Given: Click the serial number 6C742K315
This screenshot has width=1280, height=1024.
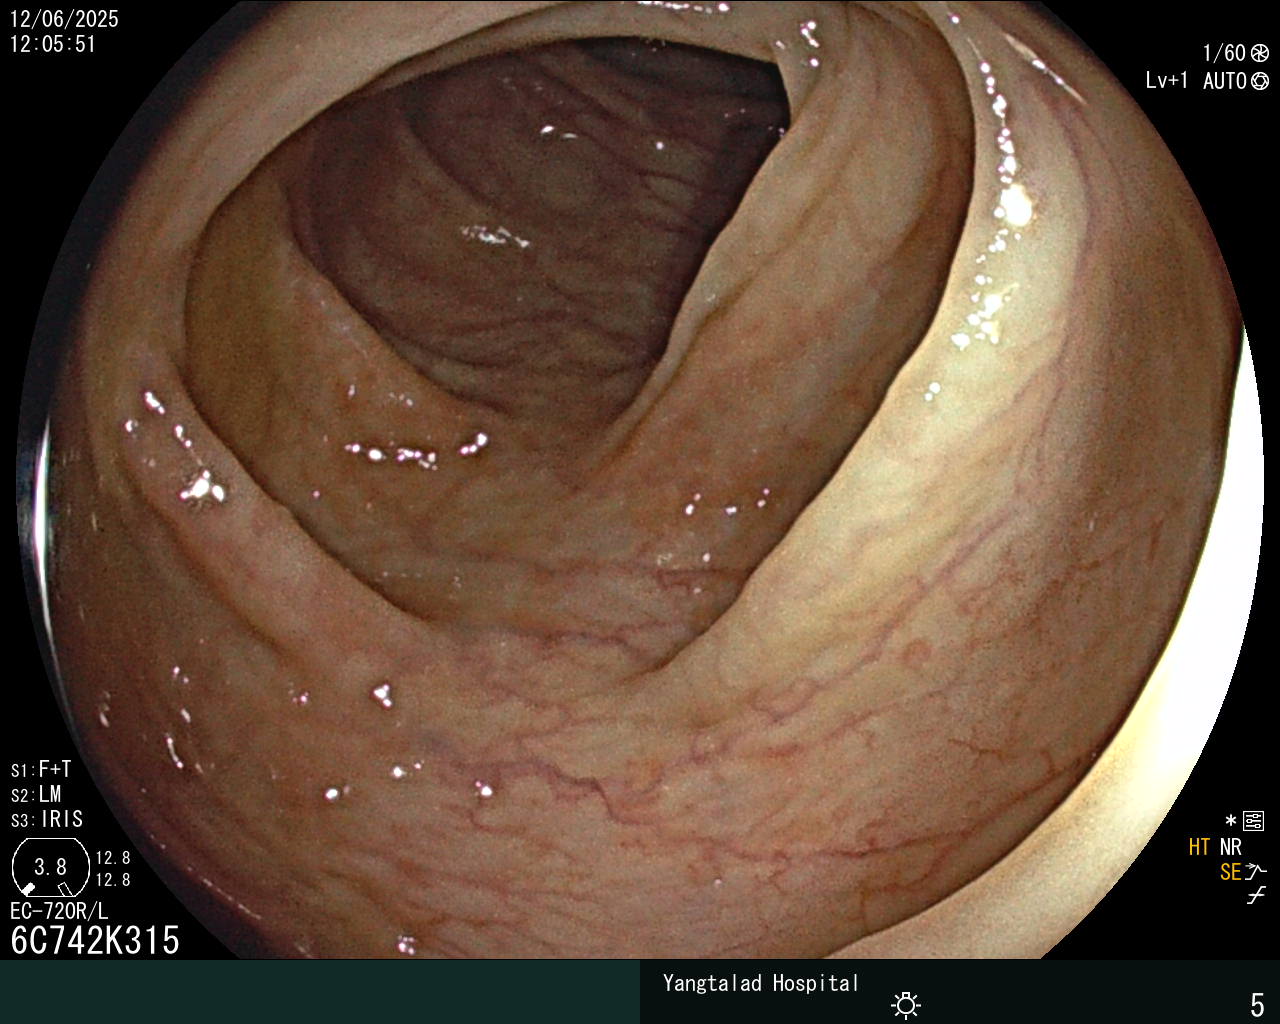Looking at the screenshot, I should pos(95,940).
